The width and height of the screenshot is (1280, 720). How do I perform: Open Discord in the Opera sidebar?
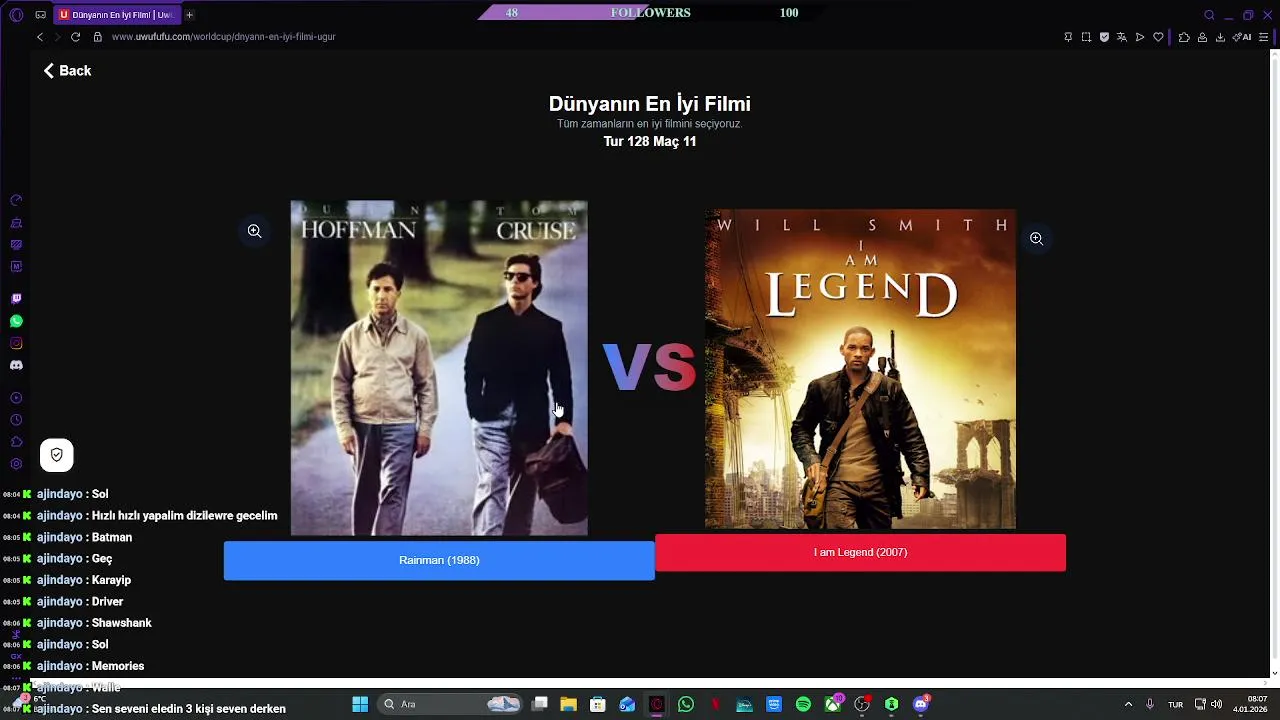(x=16, y=365)
